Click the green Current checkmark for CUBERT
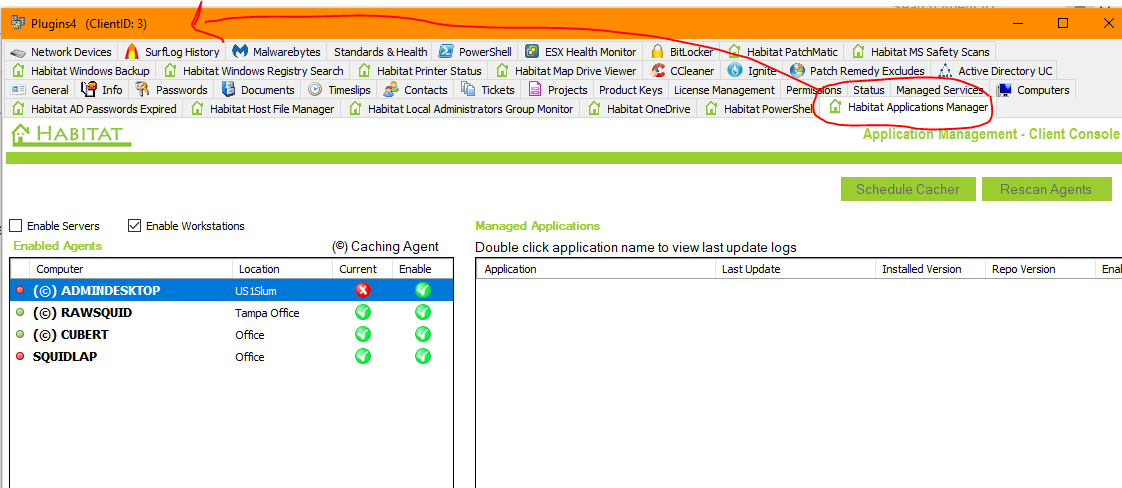The image size is (1122, 488). click(x=362, y=334)
